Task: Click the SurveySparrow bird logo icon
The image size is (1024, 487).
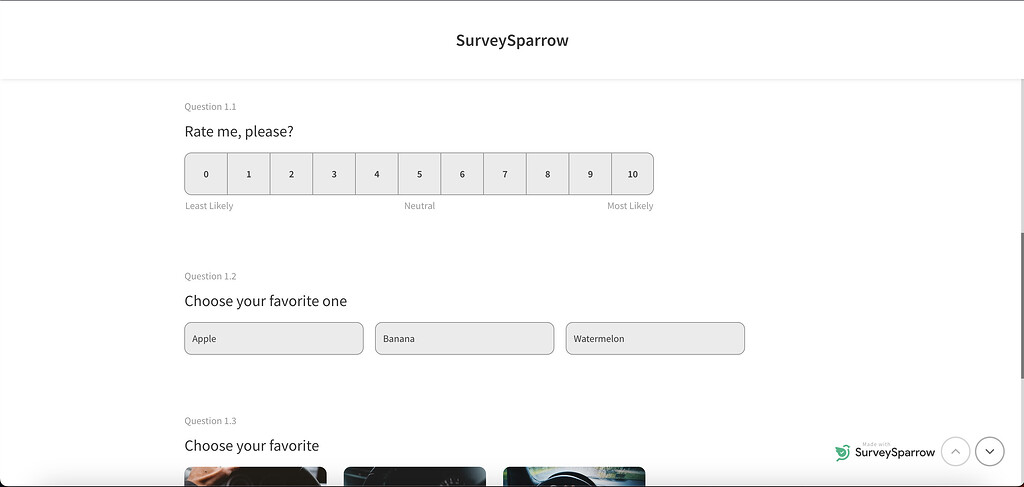Action: point(843,452)
